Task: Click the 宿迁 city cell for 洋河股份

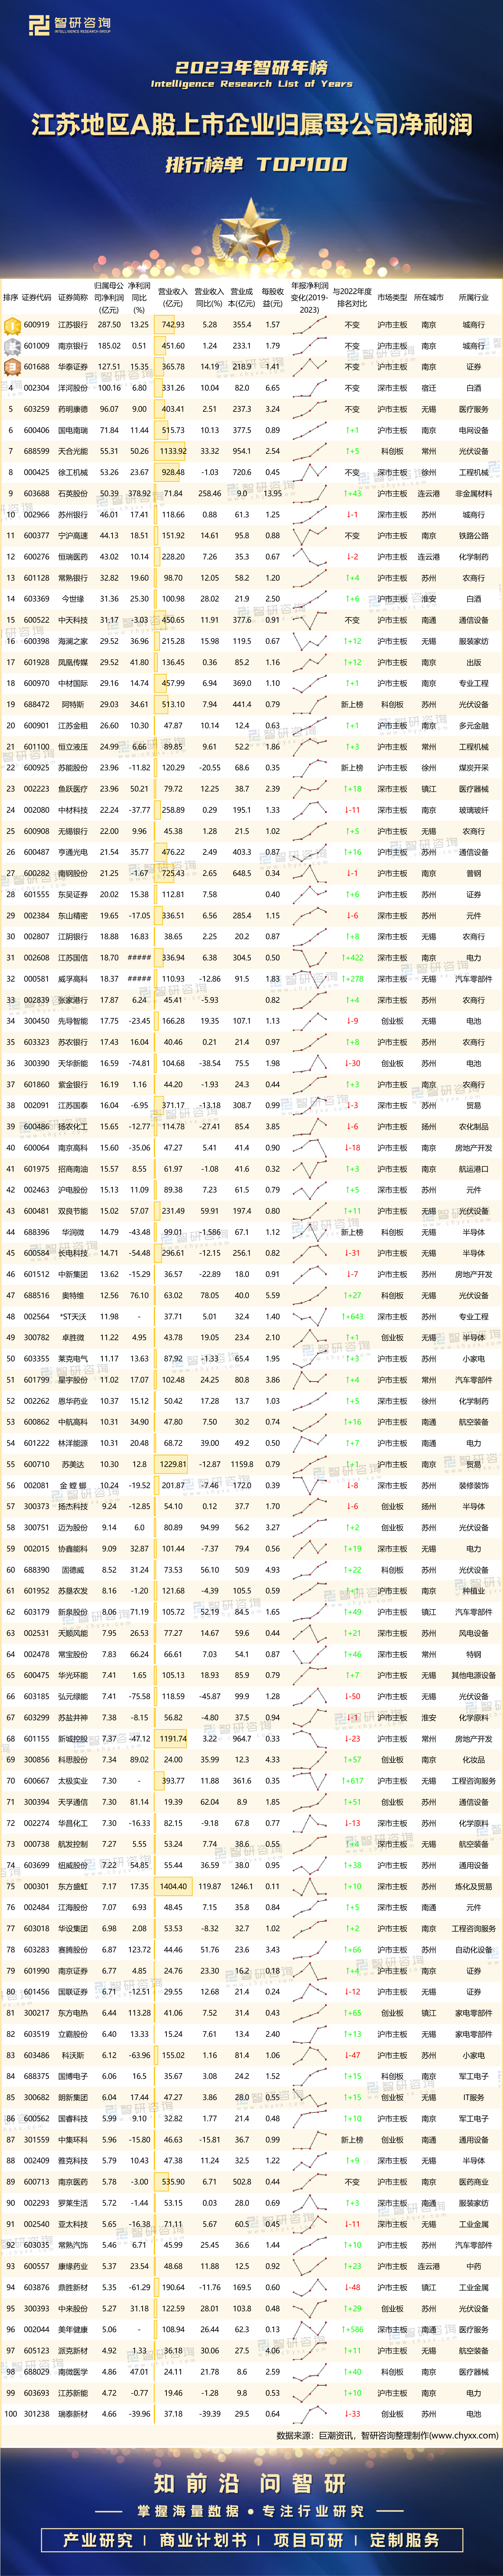Action: pos(429,388)
